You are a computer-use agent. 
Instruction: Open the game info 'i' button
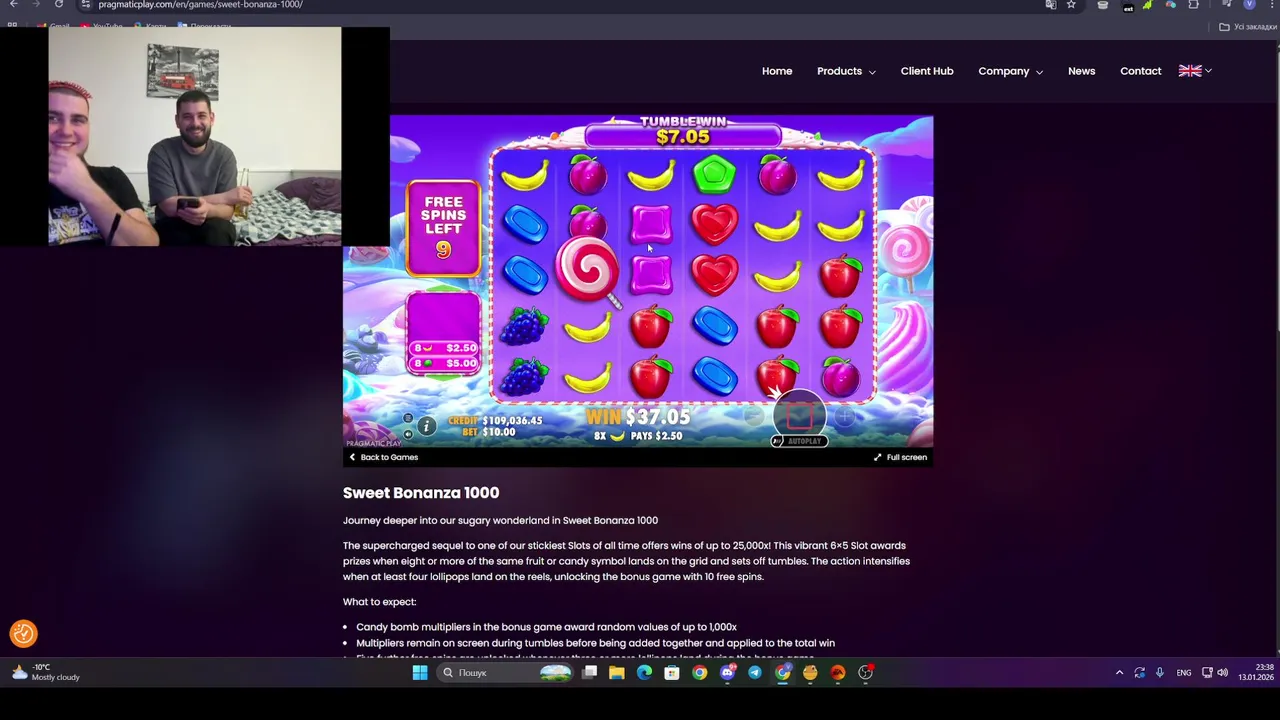click(x=426, y=426)
